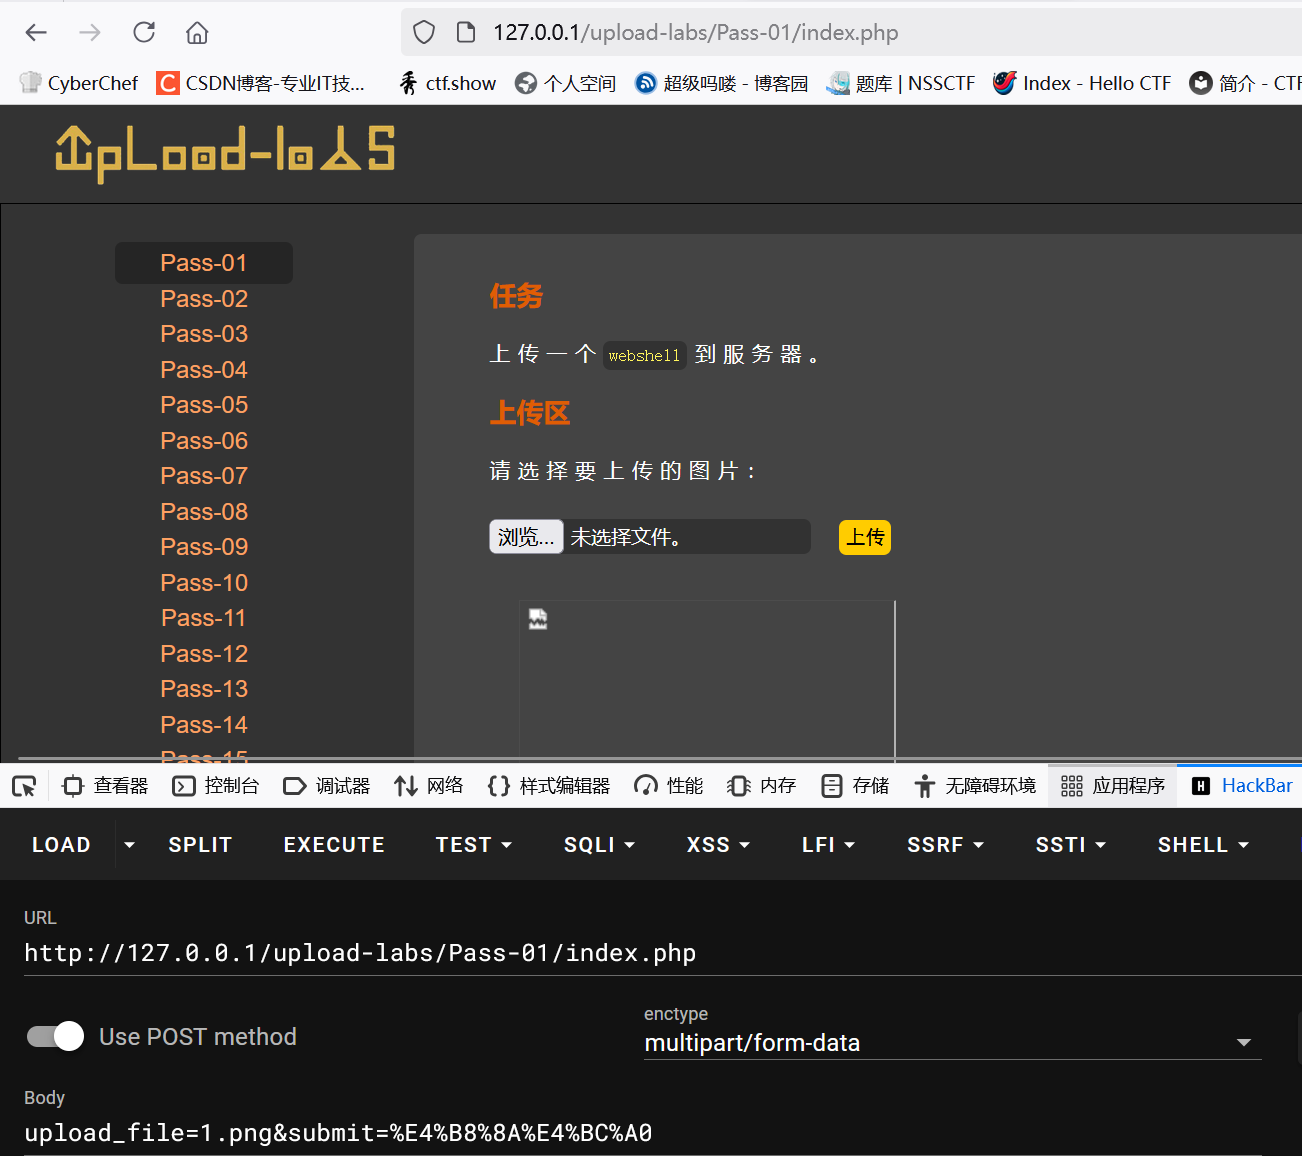The image size is (1302, 1156).
Task: Open the 内存 memory tab
Action: [762, 786]
